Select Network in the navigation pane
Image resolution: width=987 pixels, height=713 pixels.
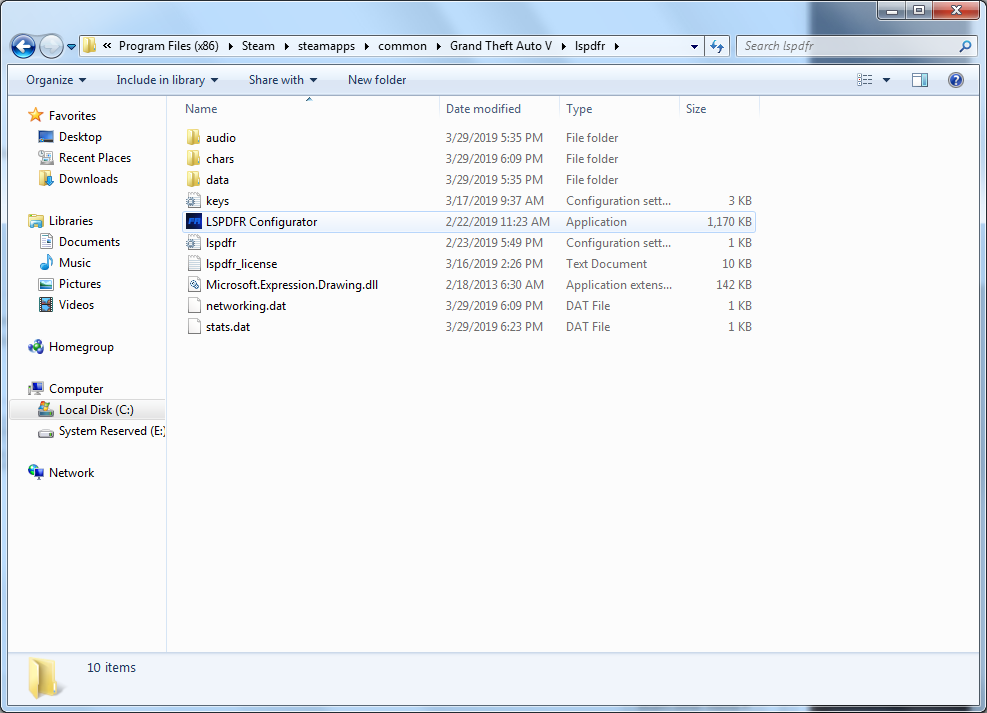[x=71, y=473]
